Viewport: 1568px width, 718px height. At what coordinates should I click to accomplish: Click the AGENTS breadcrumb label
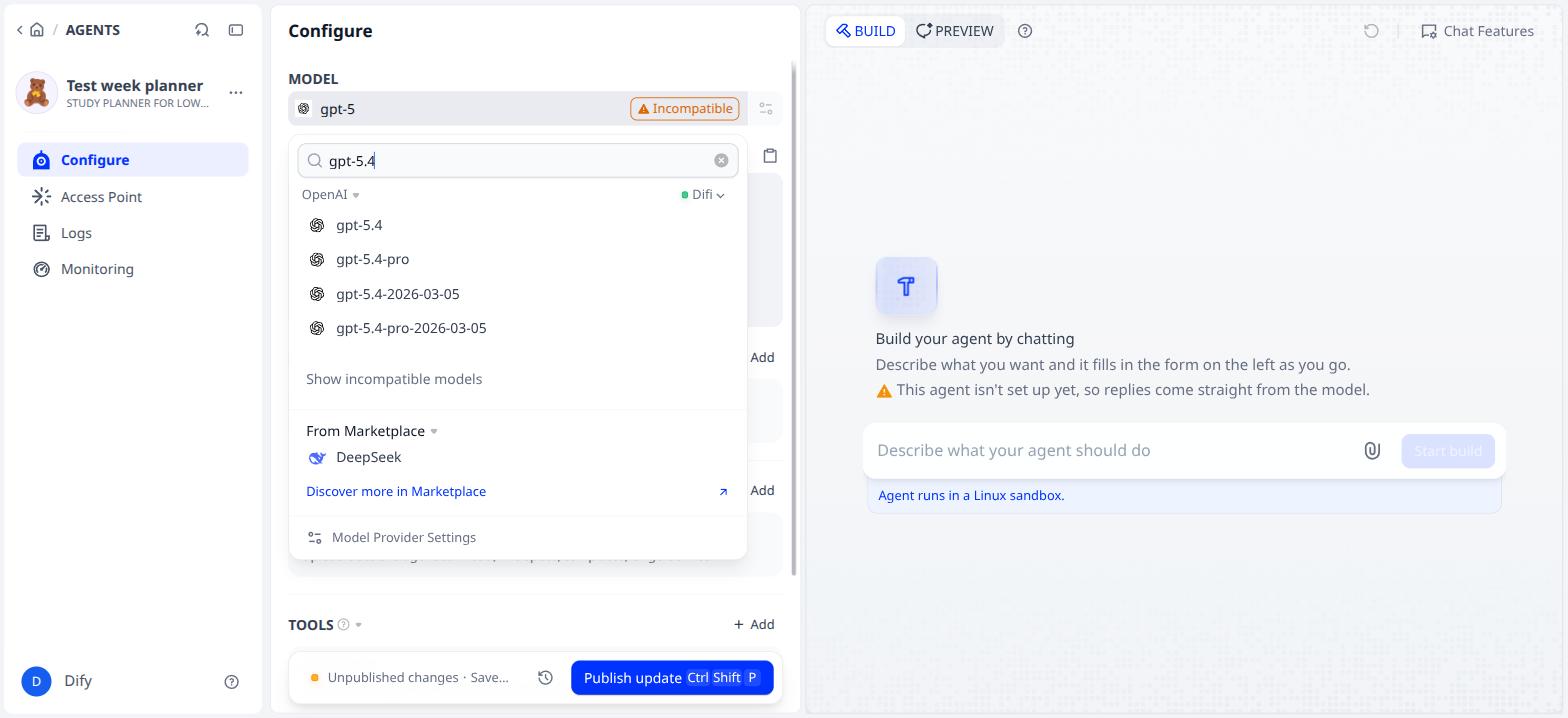[x=93, y=30]
